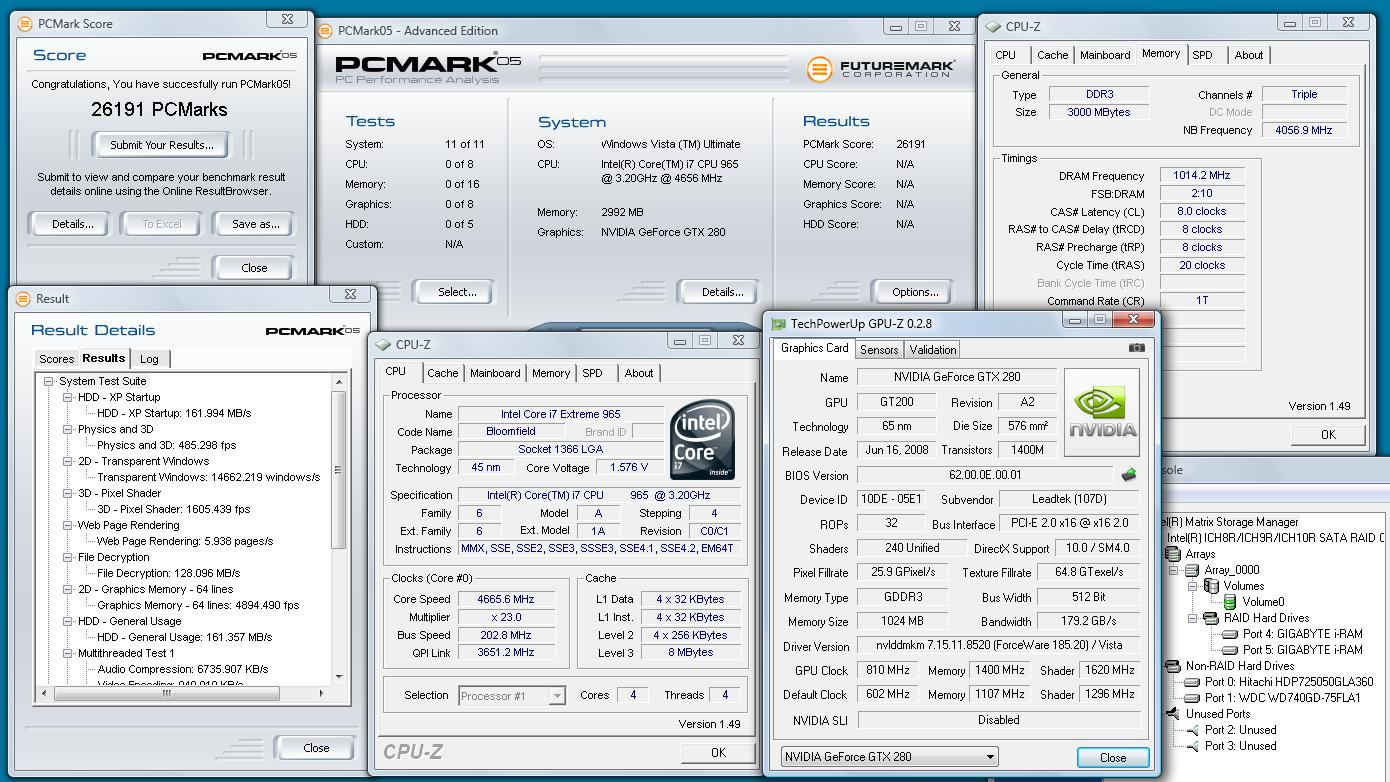Collapse the System Test Suite node

[48, 381]
